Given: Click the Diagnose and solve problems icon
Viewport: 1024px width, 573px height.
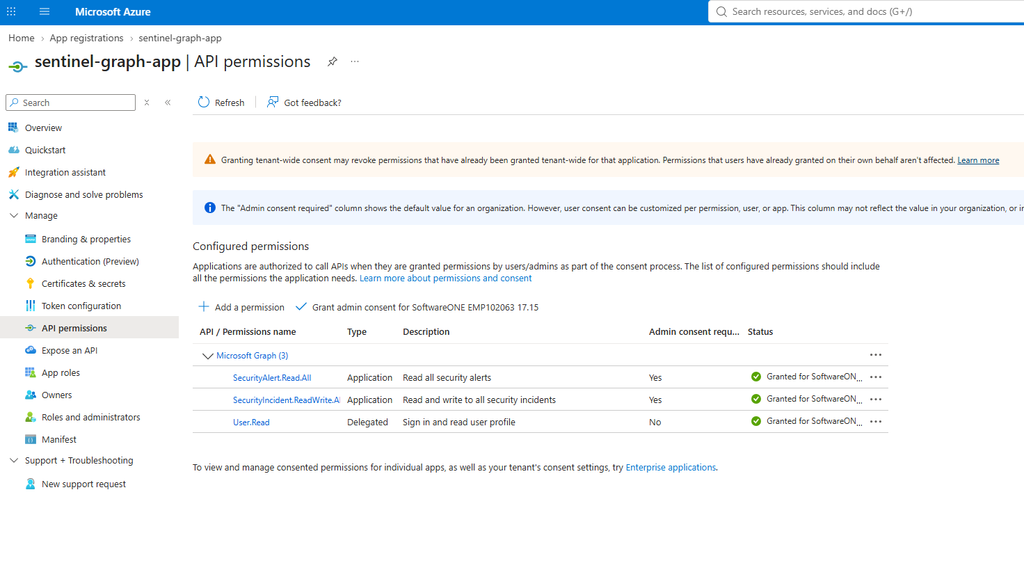Looking at the screenshot, I should click(13, 194).
